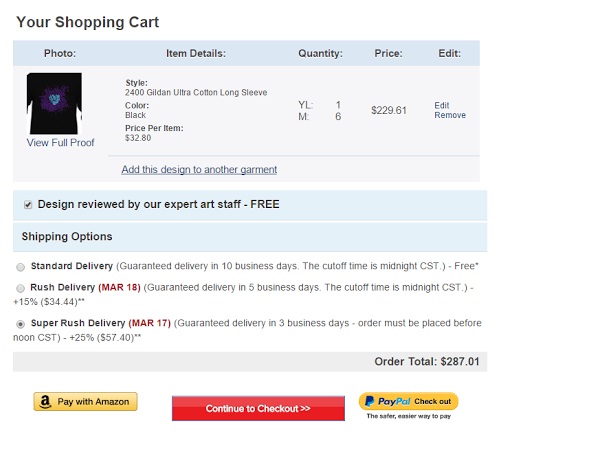600x459 pixels.
Task: Click the Item Details column header
Action: pyautogui.click(x=195, y=53)
